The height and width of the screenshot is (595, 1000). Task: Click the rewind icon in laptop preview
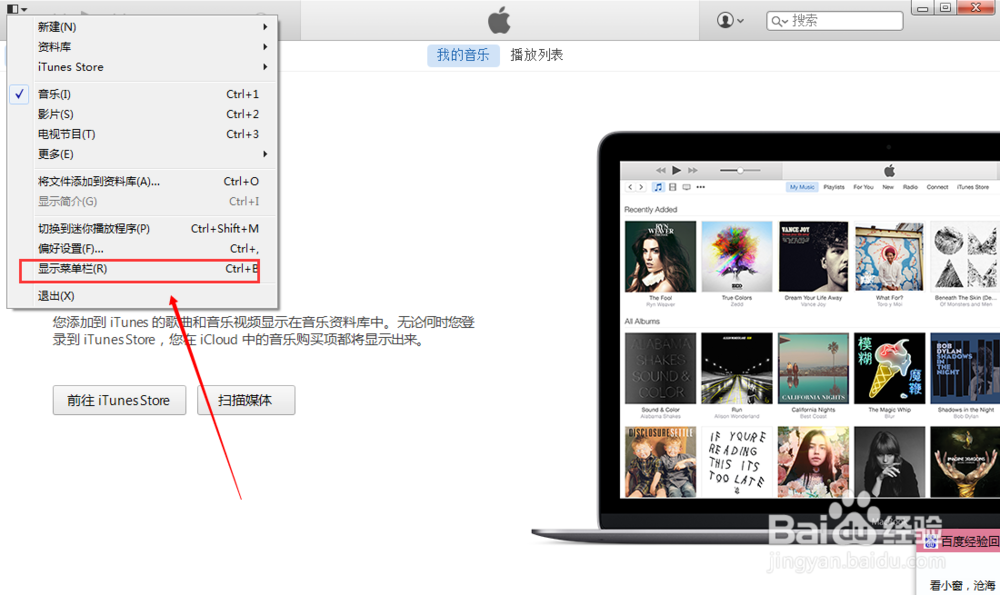click(661, 170)
